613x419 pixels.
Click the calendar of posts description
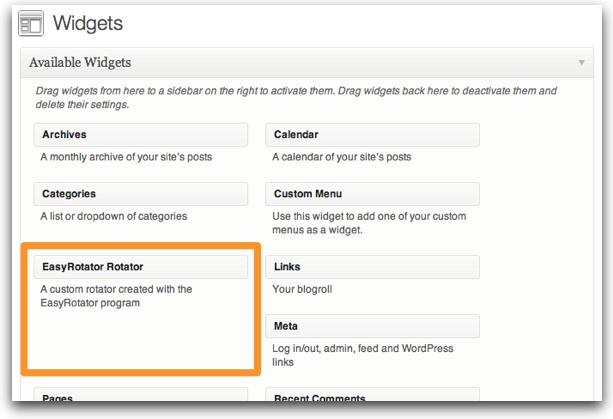341,157
